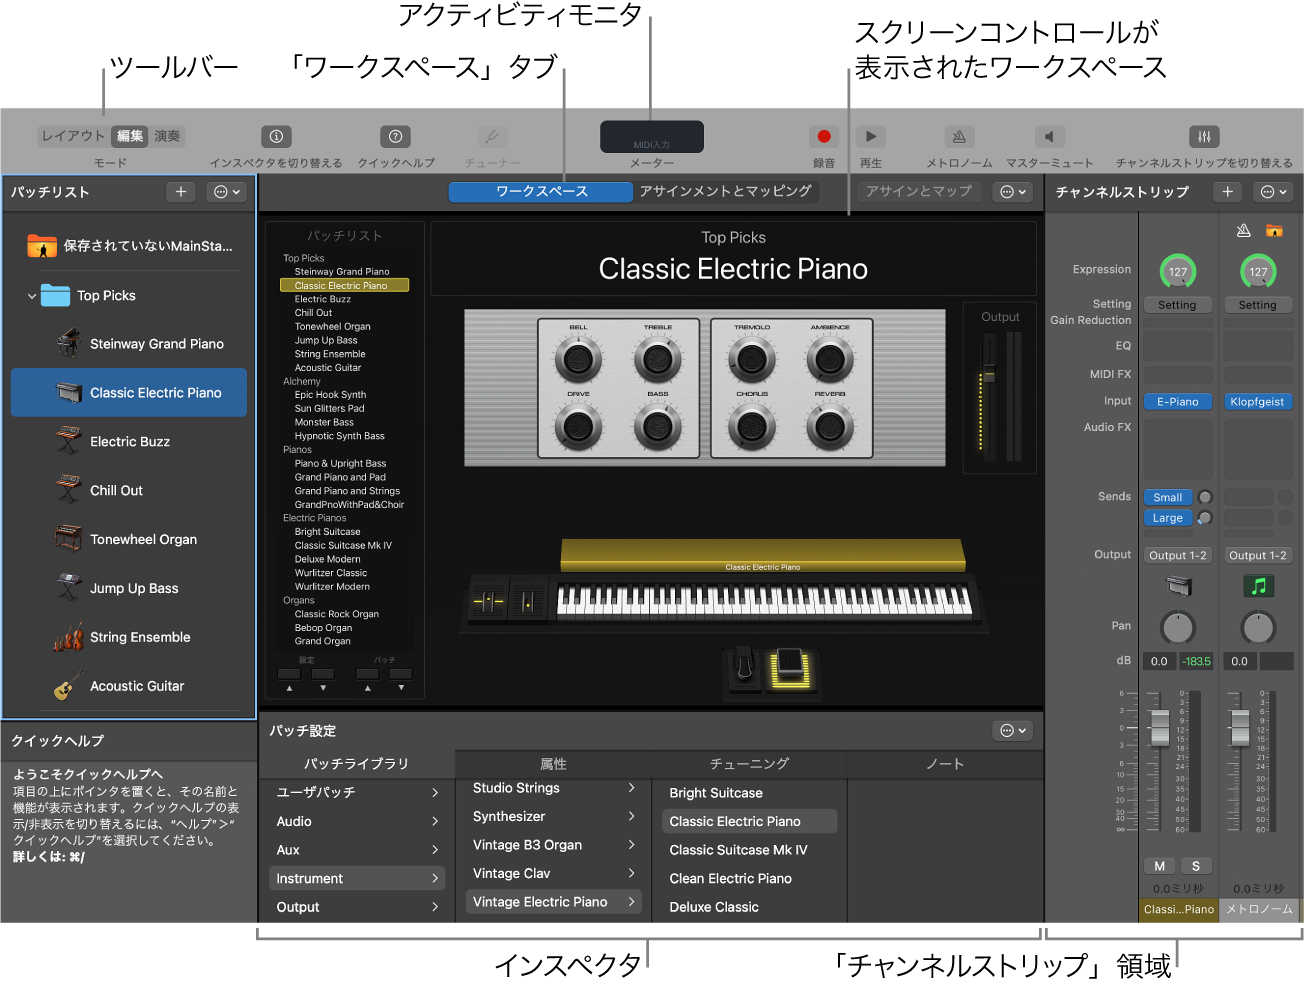This screenshot has height=992, width=1306.
Task: Engage master mute in the toolbar
Action: coord(1048,136)
